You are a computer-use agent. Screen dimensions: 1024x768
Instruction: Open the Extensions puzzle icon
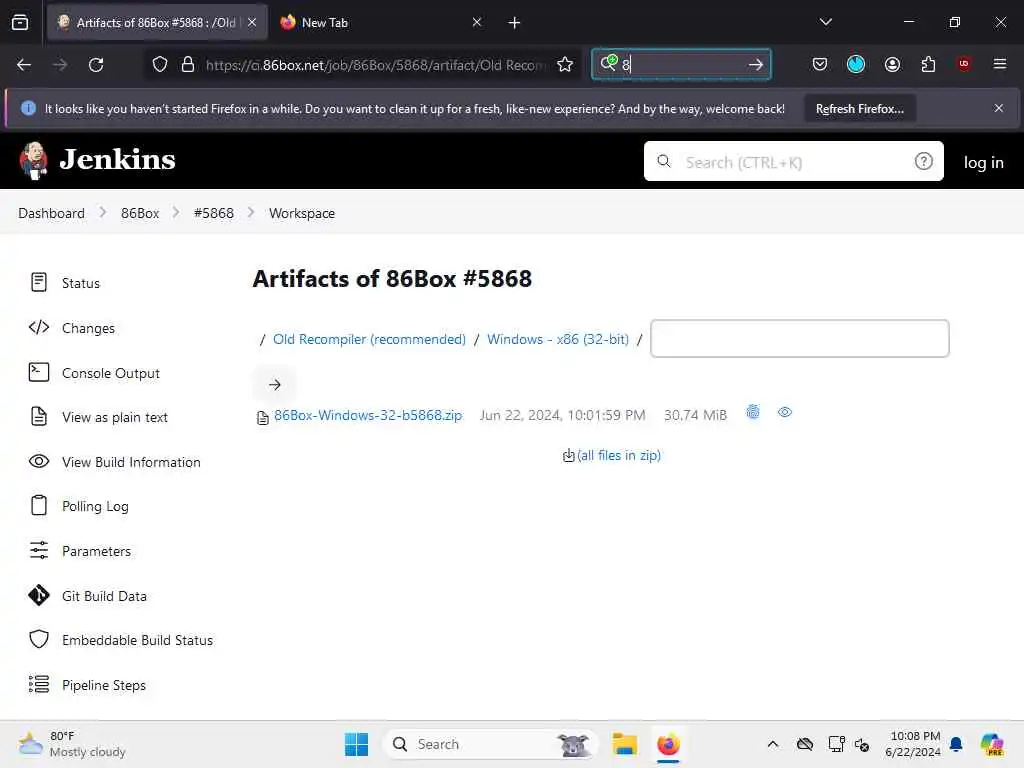click(928, 64)
